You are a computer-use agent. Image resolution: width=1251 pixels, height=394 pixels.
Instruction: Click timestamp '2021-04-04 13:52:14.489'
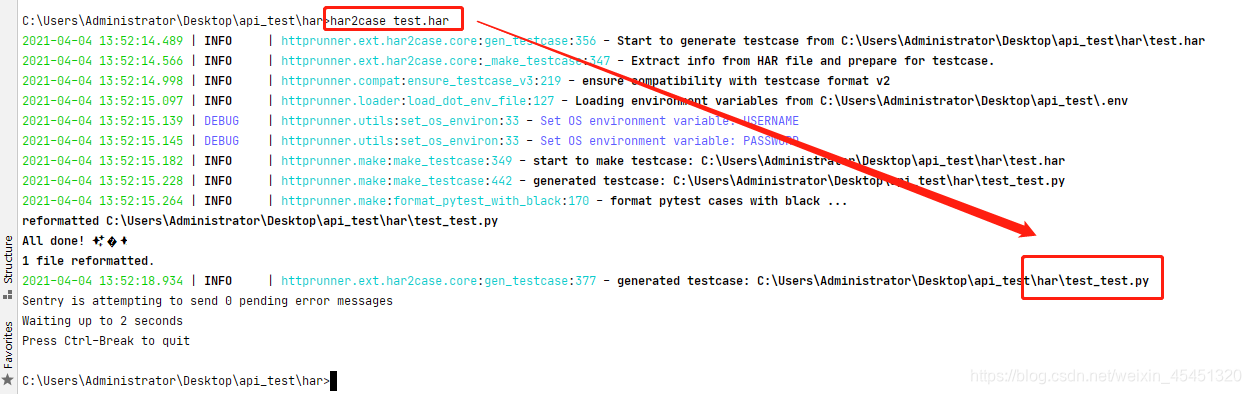coord(103,41)
